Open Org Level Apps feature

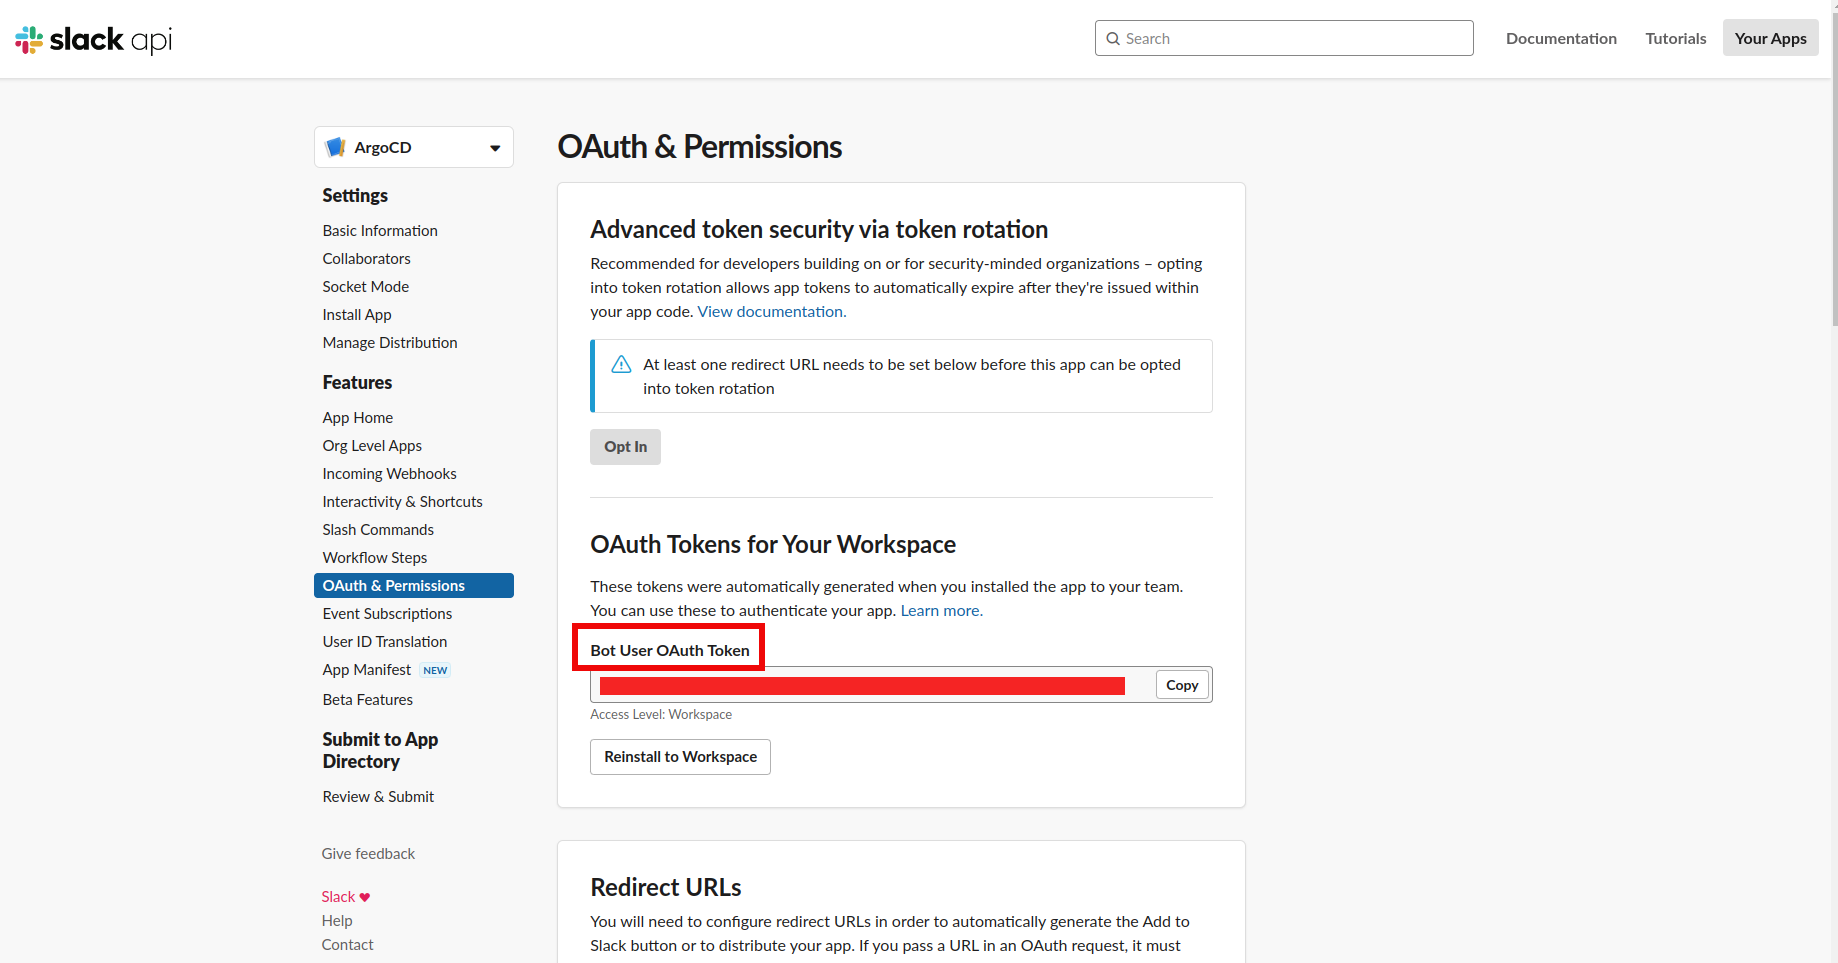point(372,445)
